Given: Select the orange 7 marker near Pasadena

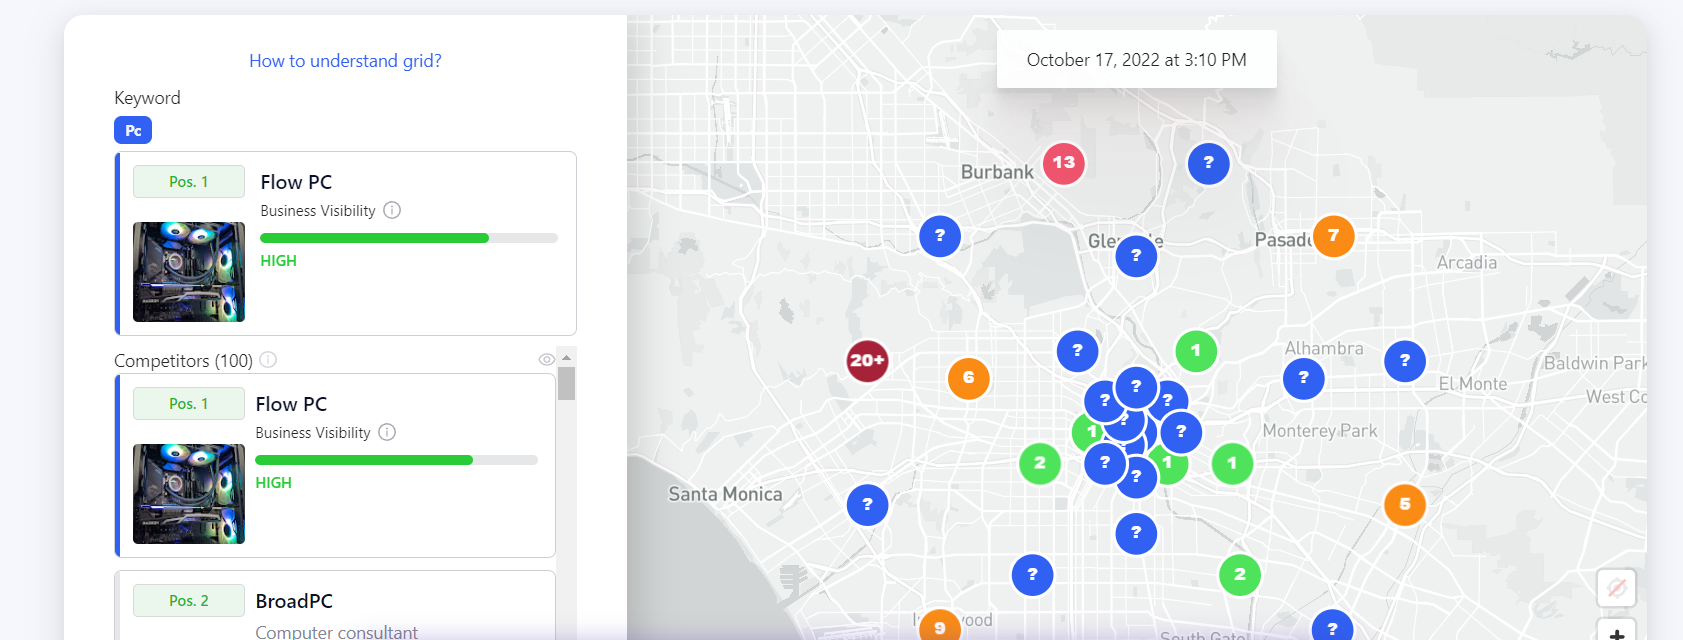Looking at the screenshot, I should (x=1333, y=236).
